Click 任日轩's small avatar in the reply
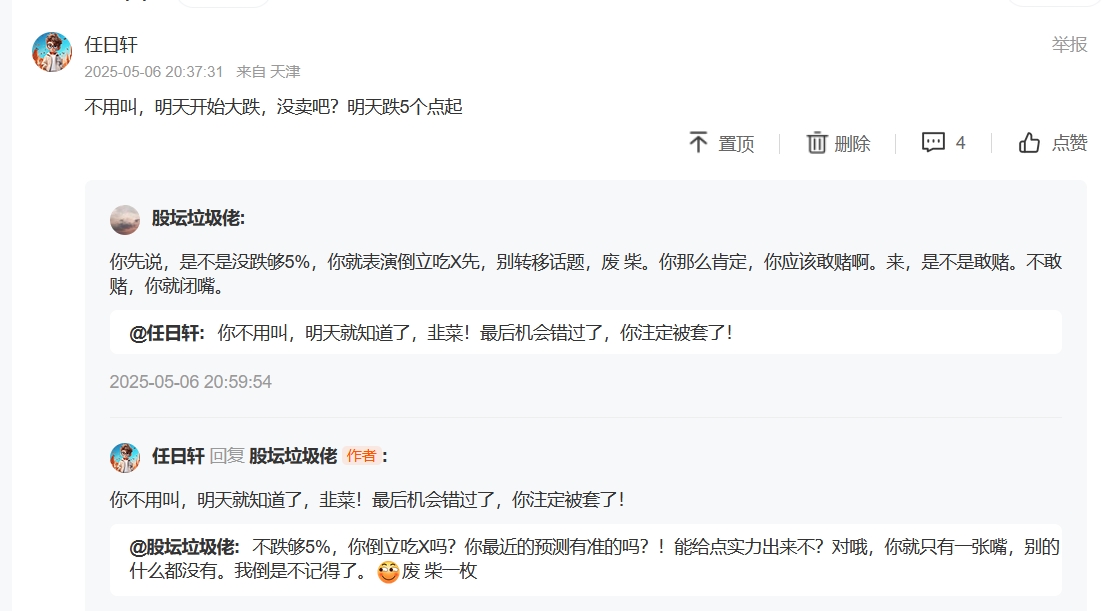 124,458
